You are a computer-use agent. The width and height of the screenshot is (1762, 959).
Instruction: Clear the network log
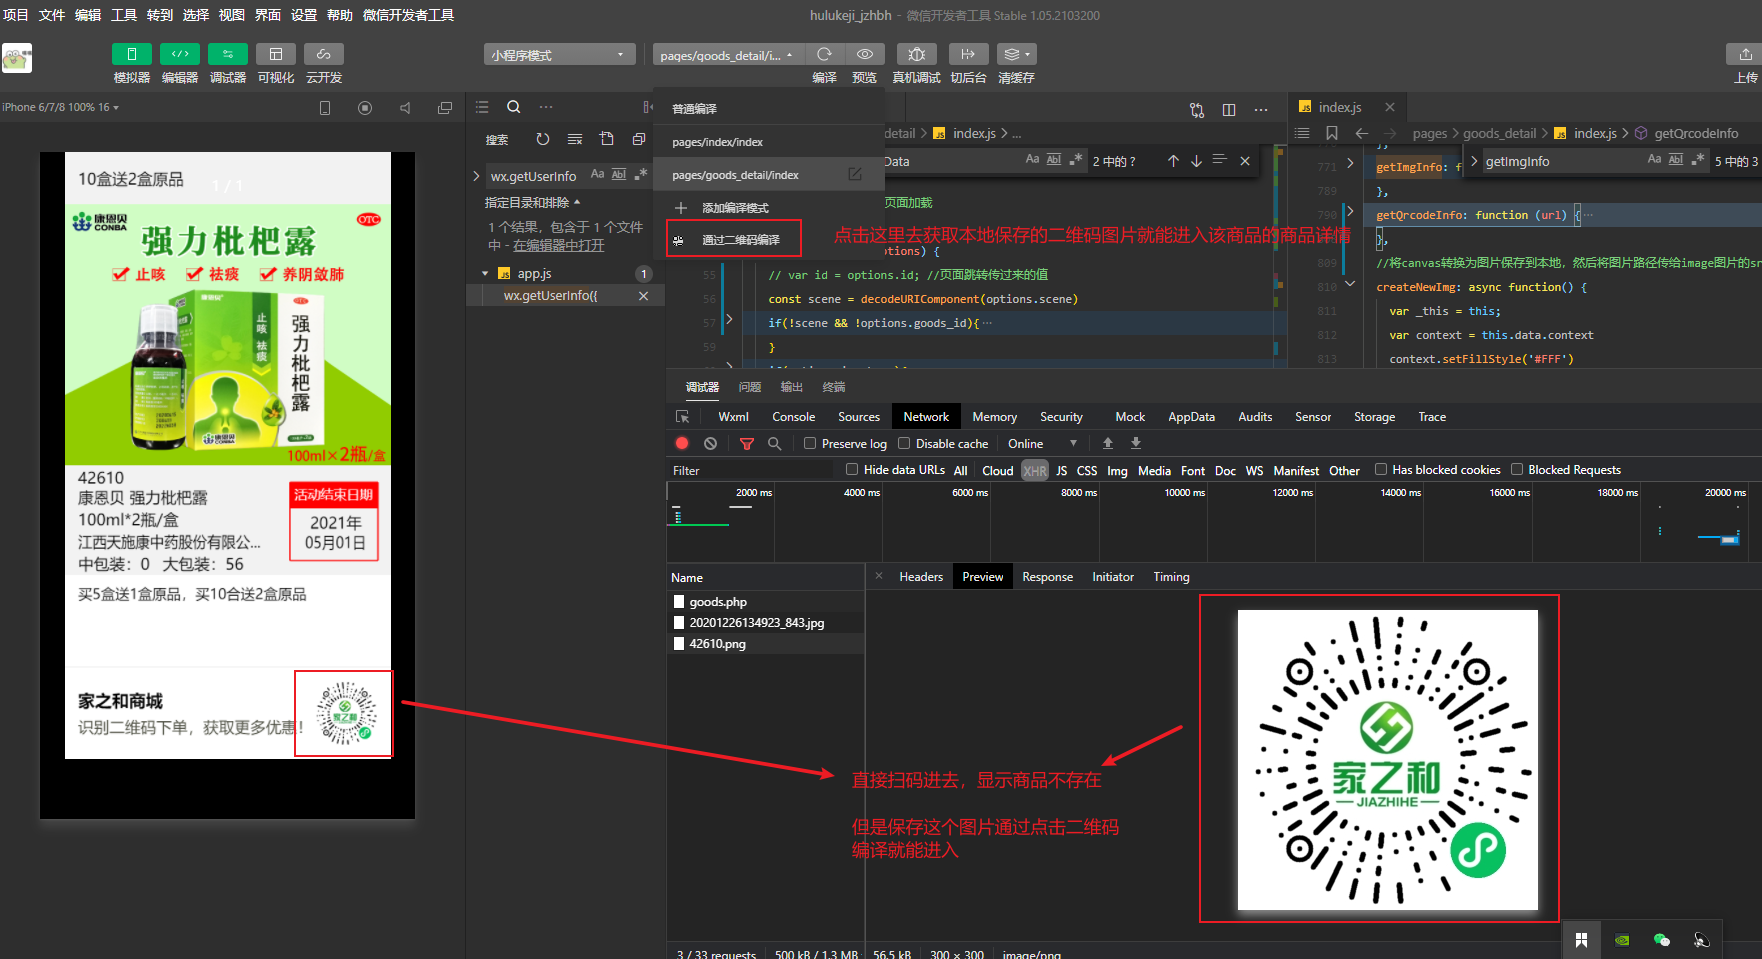pyautogui.click(x=710, y=444)
